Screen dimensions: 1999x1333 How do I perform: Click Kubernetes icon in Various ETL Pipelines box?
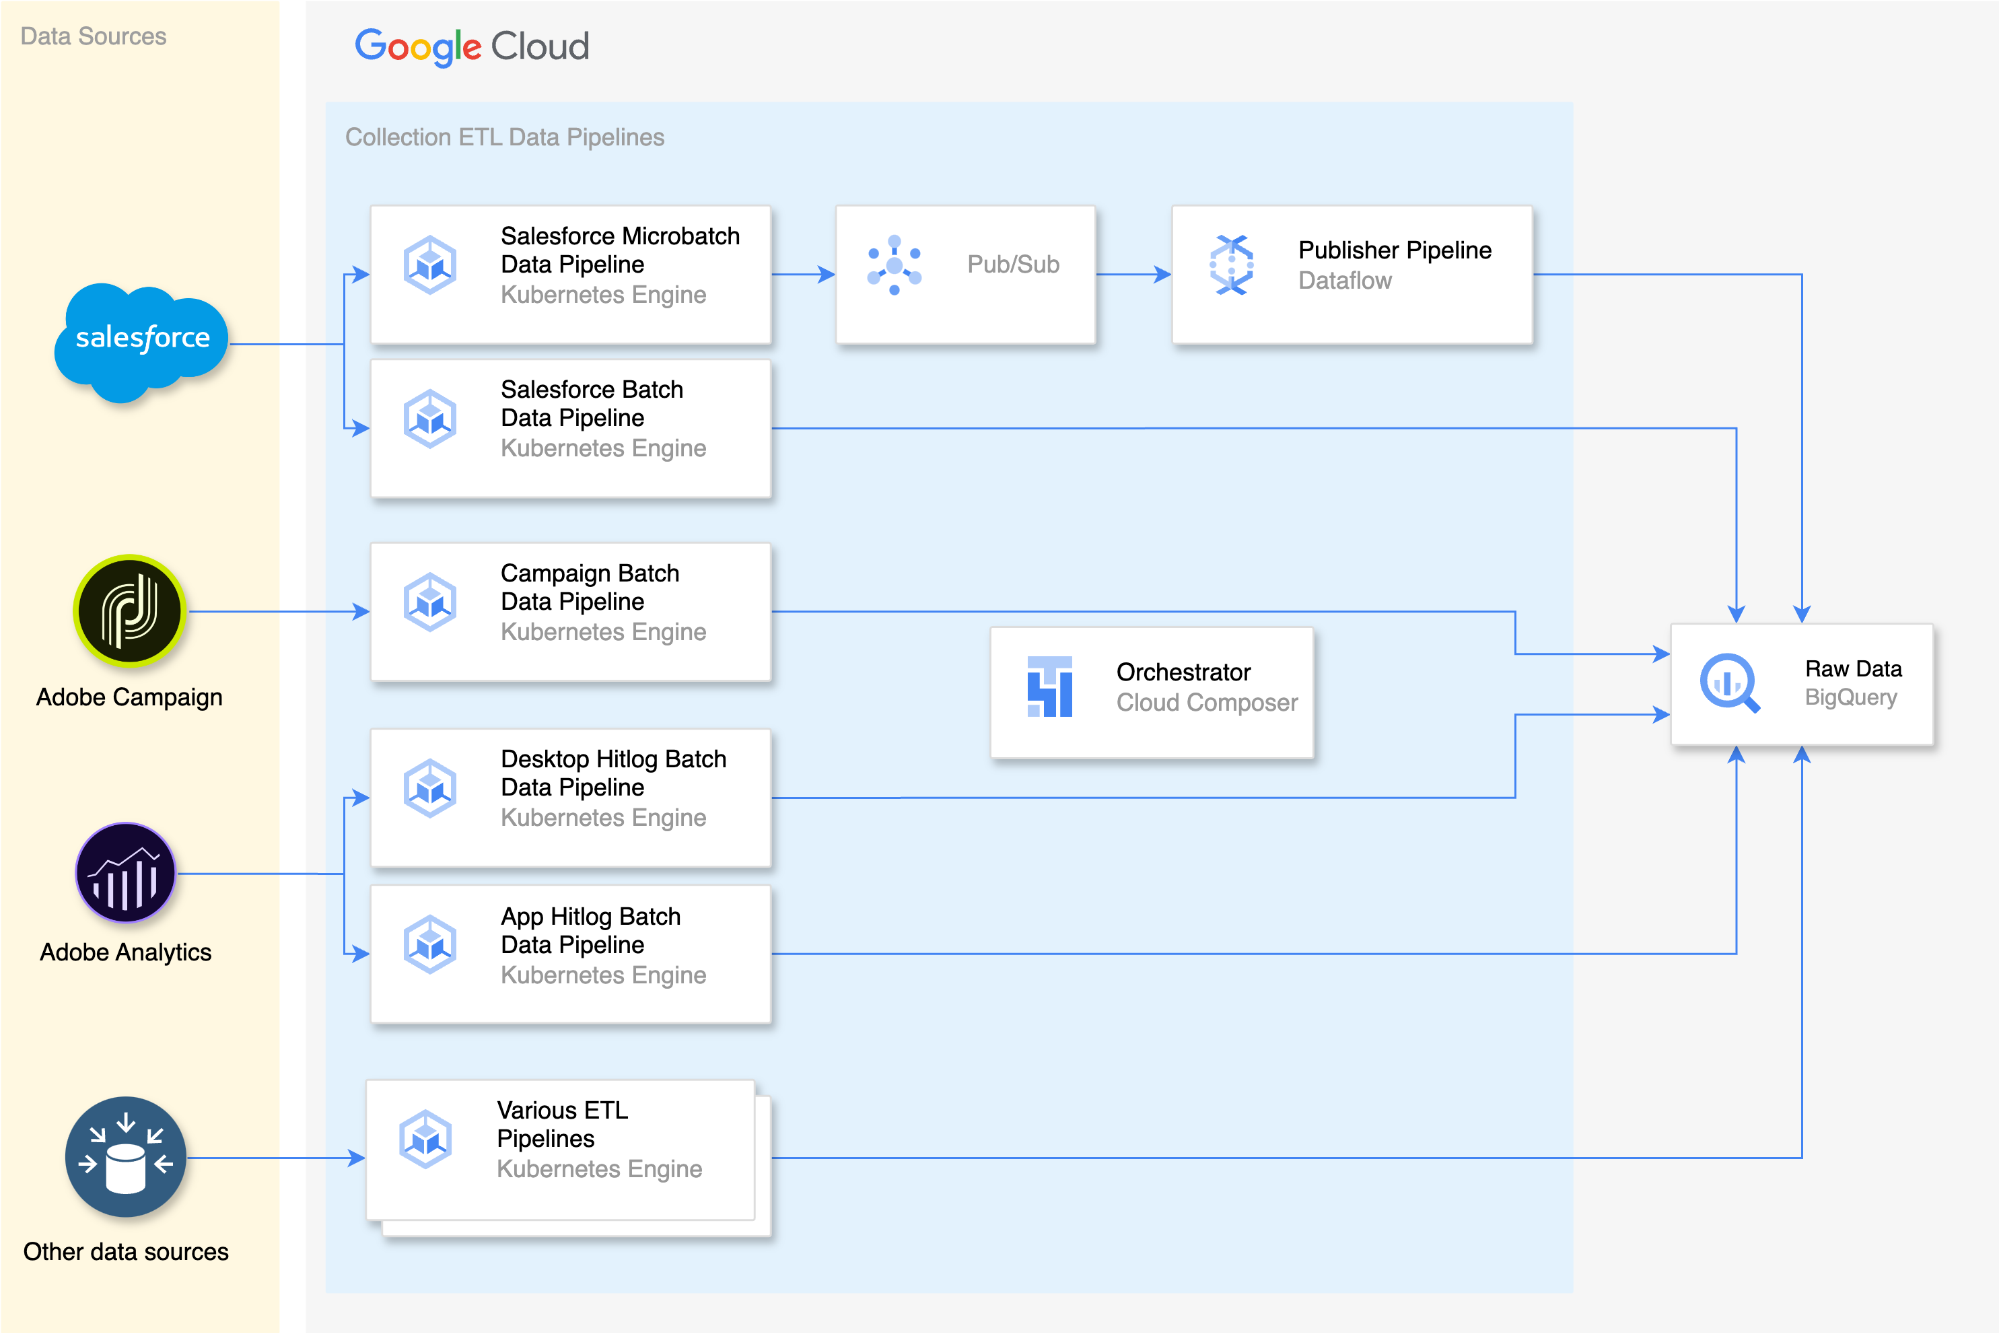[x=426, y=1139]
